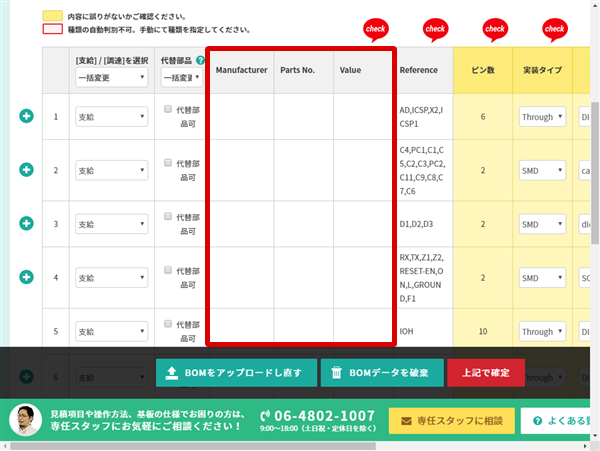Add a row with the plus icon beside row 2

pyautogui.click(x=26, y=169)
